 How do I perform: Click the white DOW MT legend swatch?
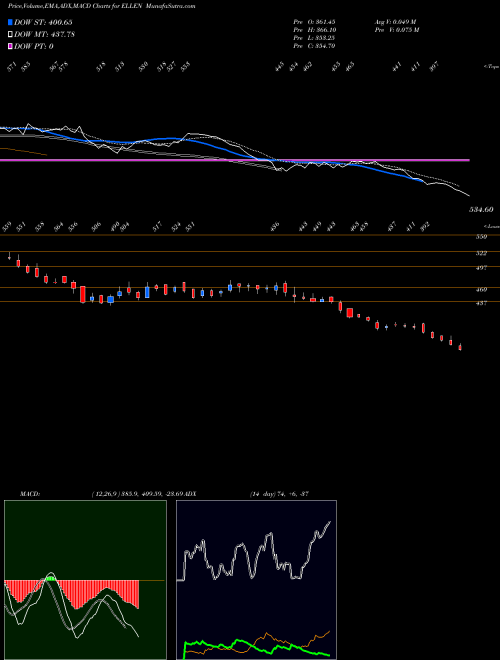click(10, 35)
